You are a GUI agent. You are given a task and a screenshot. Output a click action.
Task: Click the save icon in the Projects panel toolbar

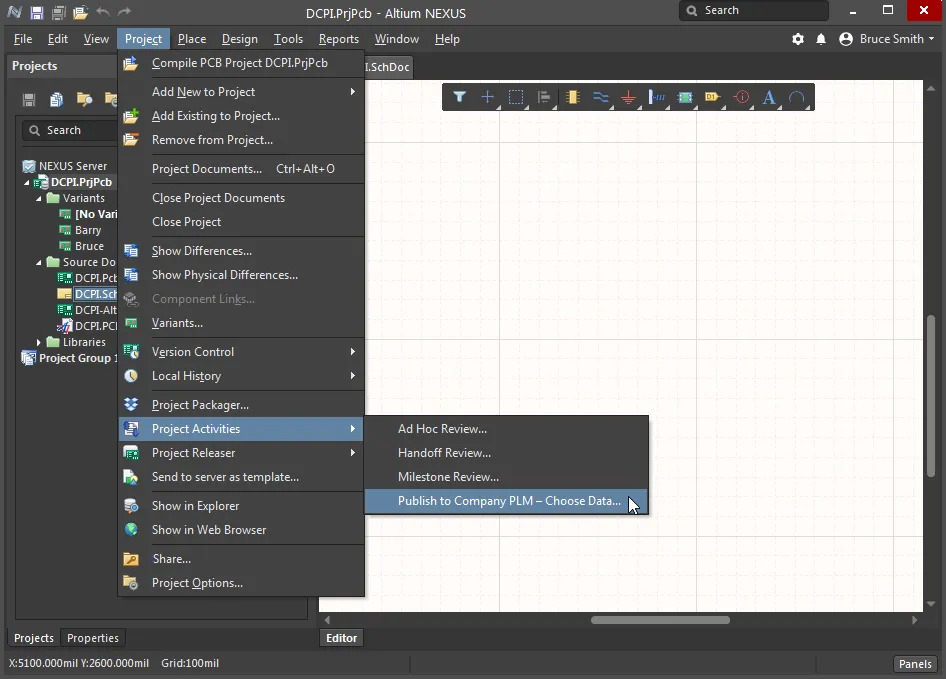coord(29,100)
